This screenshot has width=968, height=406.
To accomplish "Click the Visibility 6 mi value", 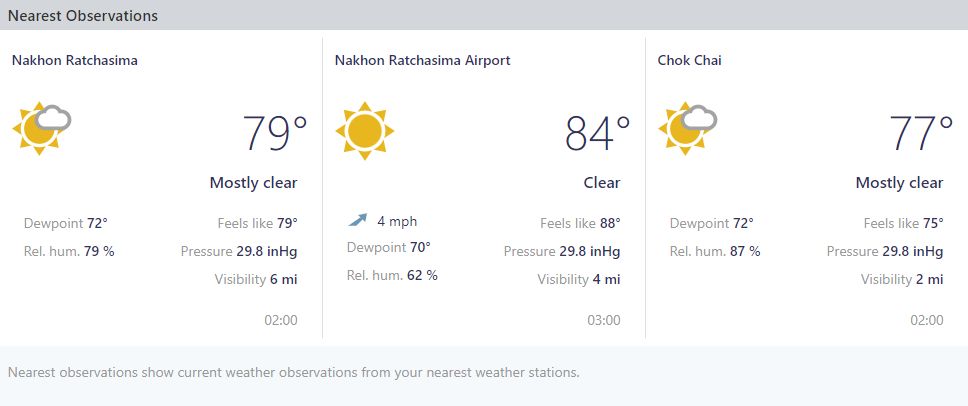I will [x=256, y=280].
